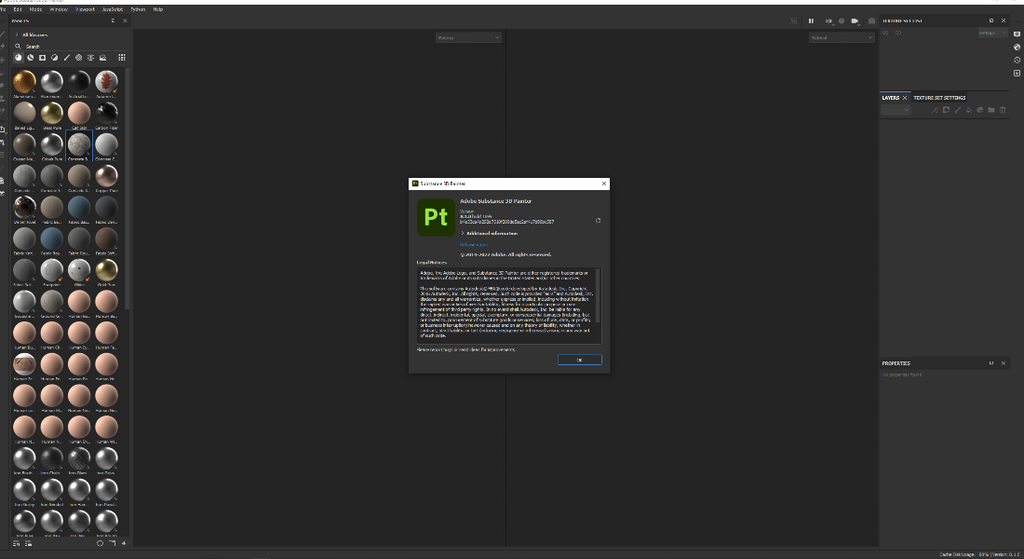Pause the viewport rendering
1024x559 pixels.
pyautogui.click(x=811, y=21)
